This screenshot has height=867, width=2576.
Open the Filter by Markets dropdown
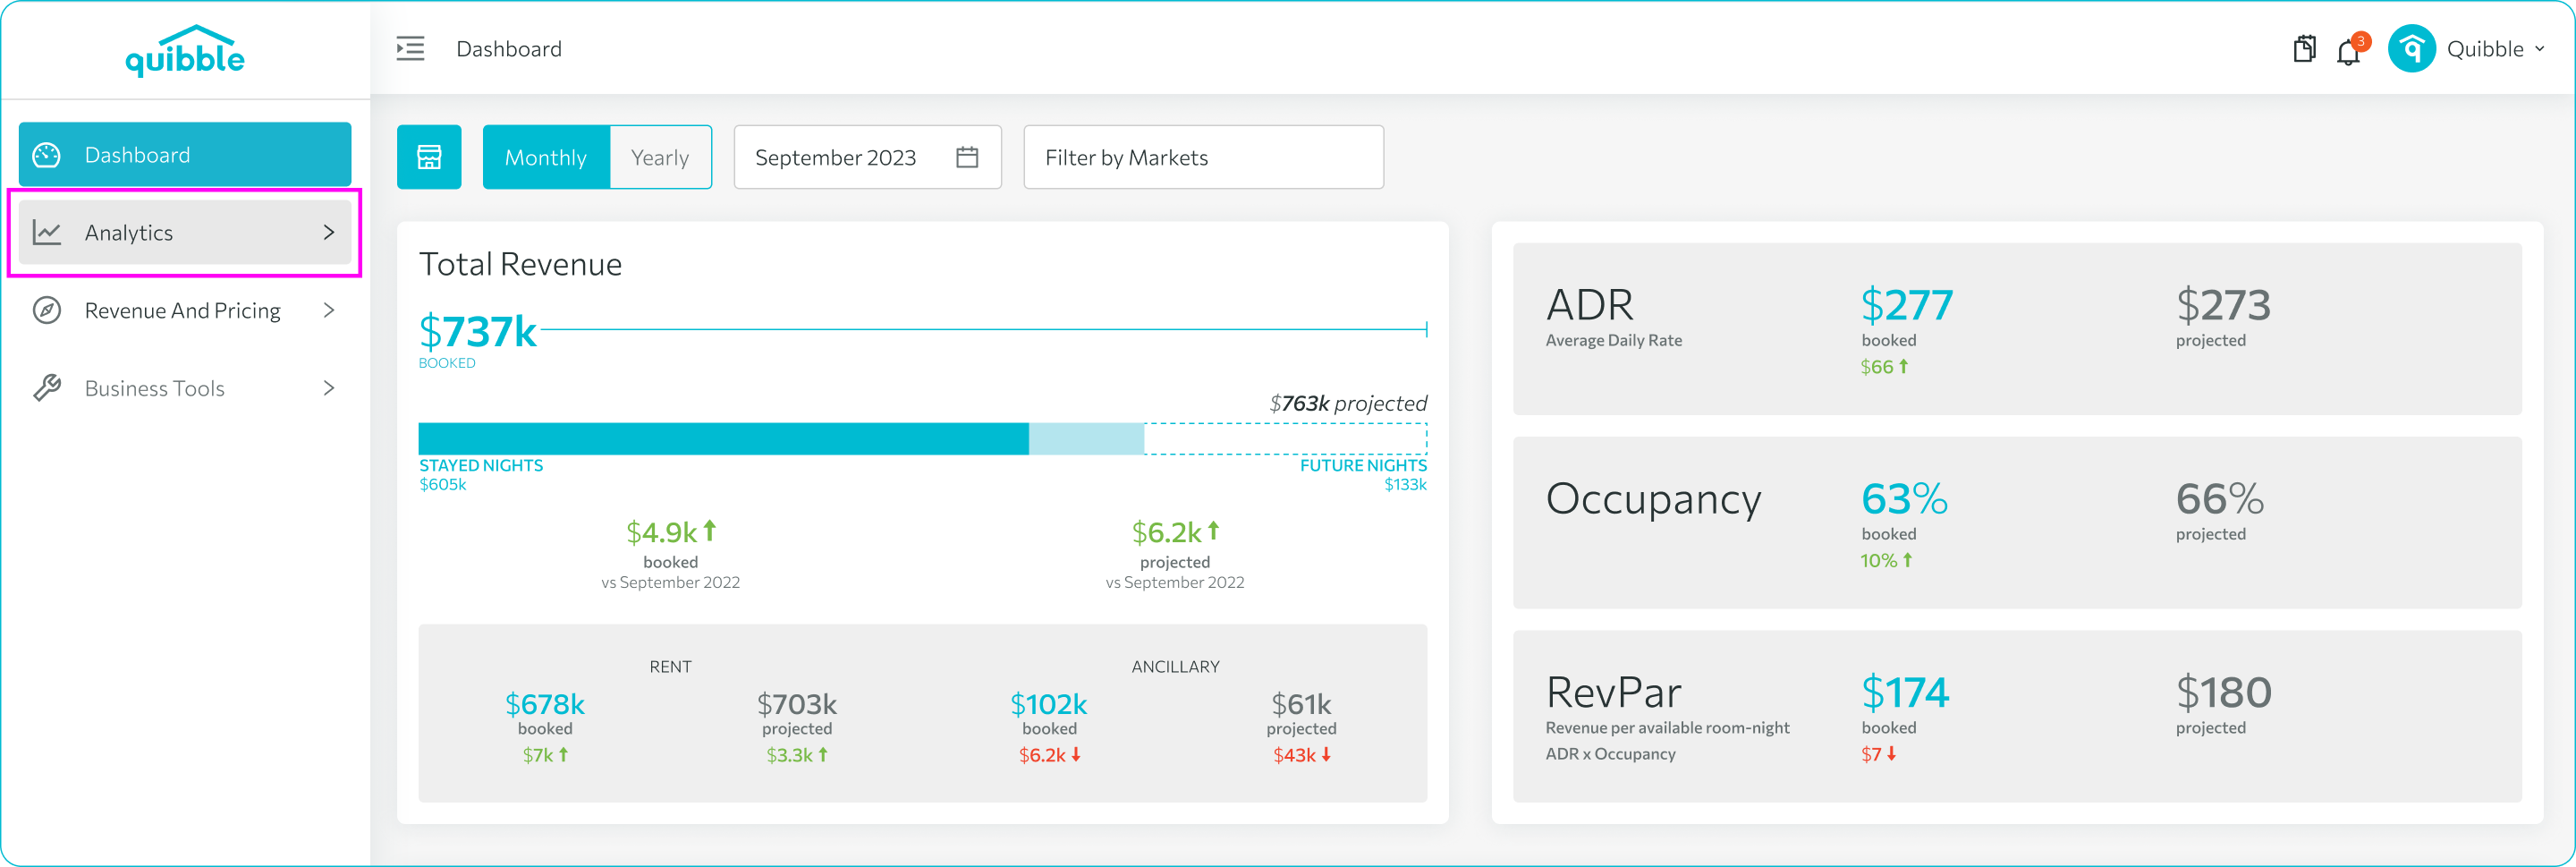[1203, 157]
